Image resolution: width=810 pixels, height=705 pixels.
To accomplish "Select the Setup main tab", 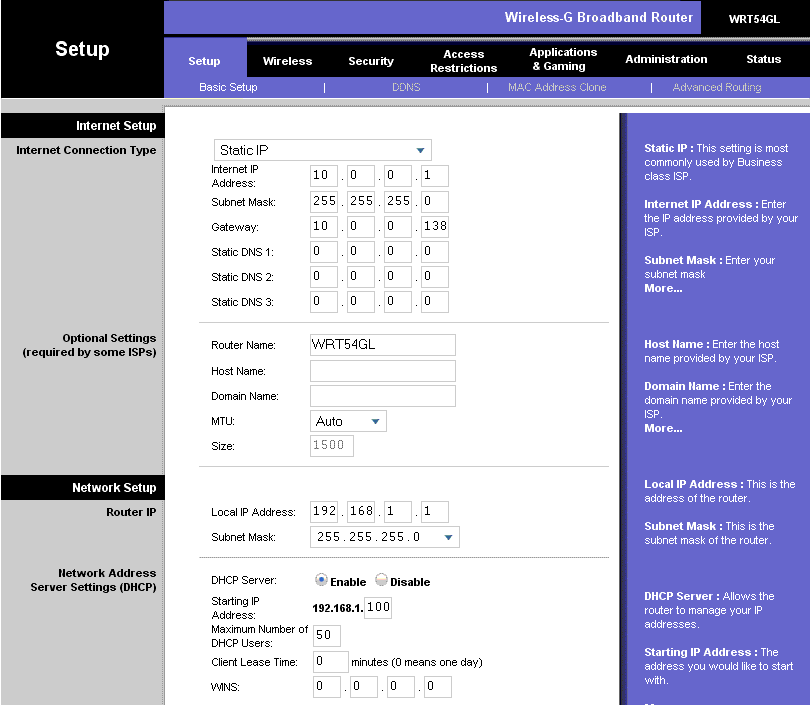I will click(x=204, y=61).
